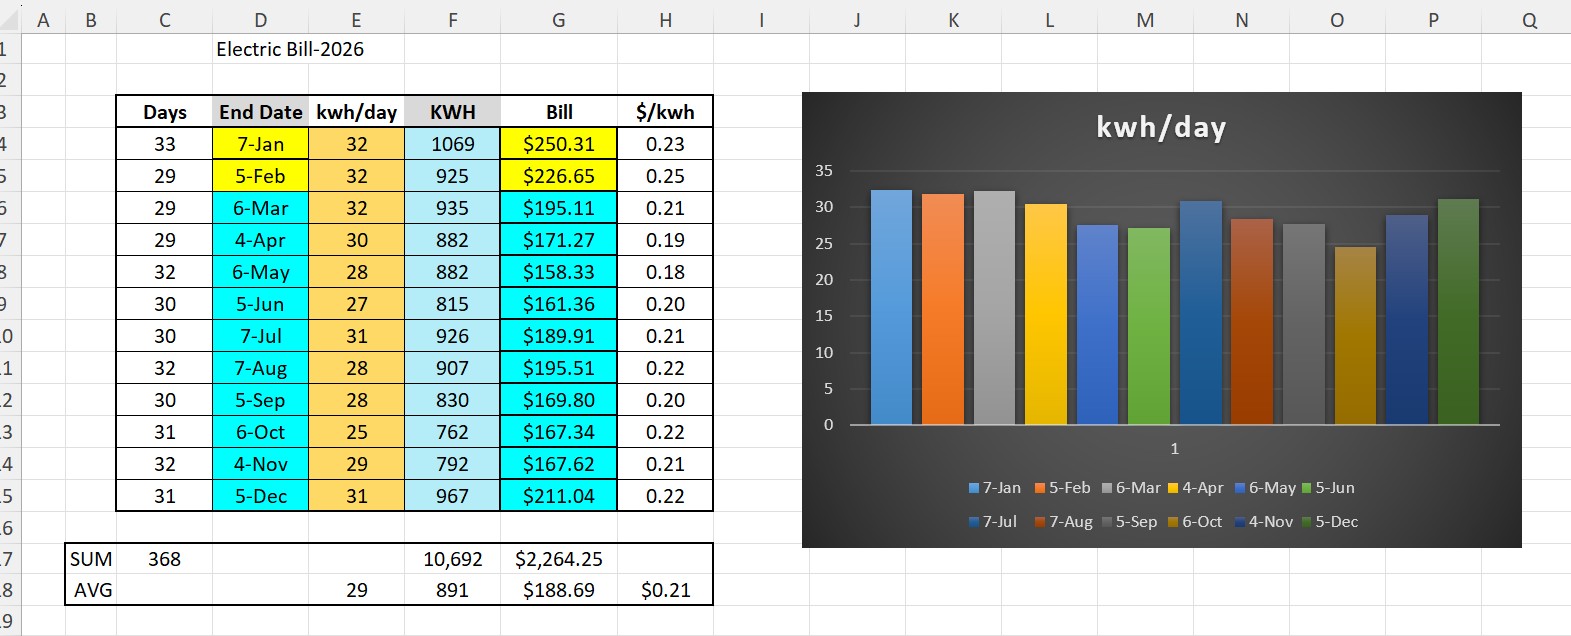
Task: Click the 7-Jul end date cell
Action: tap(260, 336)
